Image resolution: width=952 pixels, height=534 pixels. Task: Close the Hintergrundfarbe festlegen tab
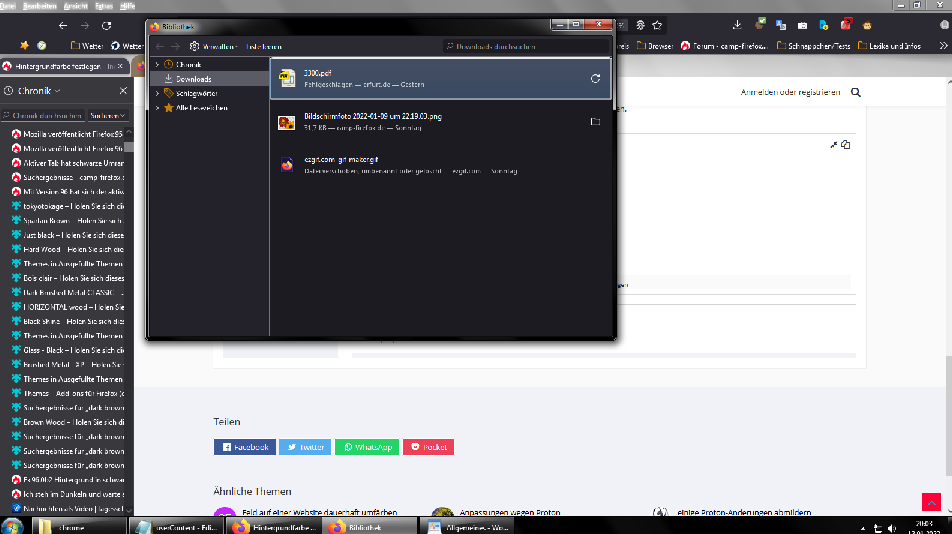pyautogui.click(x=120, y=66)
